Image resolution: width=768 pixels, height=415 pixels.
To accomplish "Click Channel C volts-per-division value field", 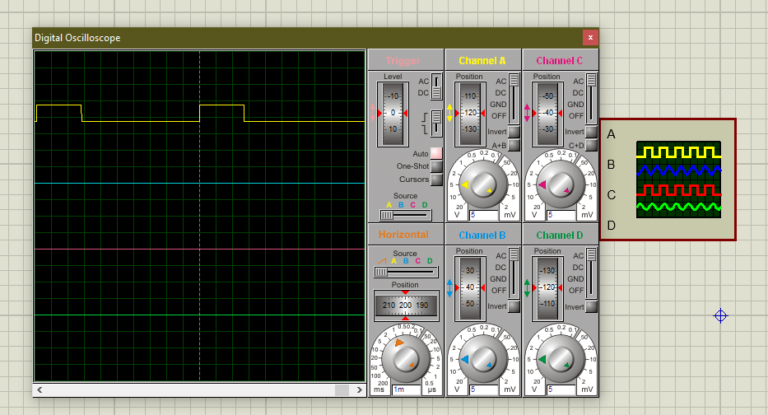I will [x=561, y=215].
